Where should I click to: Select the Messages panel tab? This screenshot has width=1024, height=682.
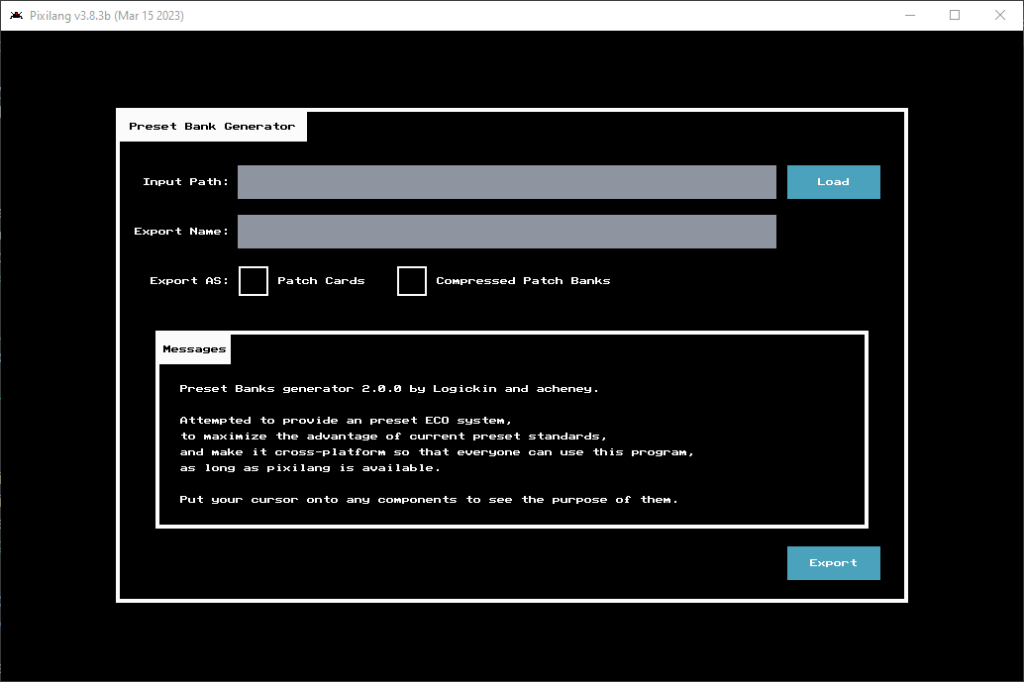(194, 349)
